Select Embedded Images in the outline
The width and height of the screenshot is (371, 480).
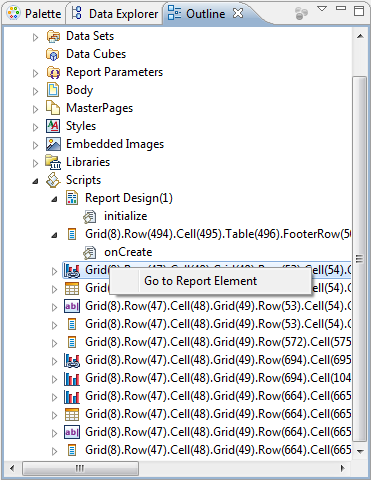tap(115, 144)
